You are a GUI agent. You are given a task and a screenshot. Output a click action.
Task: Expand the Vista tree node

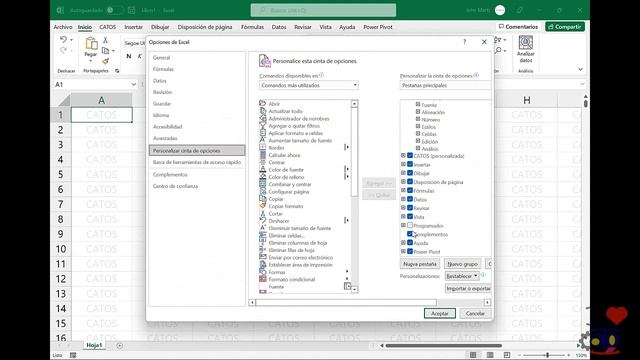(403, 217)
